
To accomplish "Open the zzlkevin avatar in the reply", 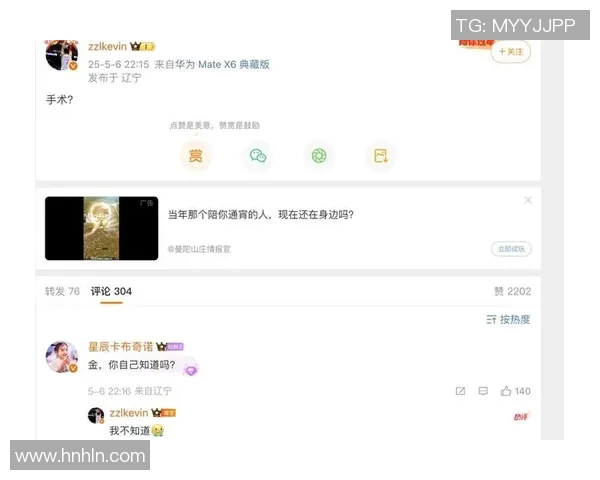I will pyautogui.click(x=96, y=415).
